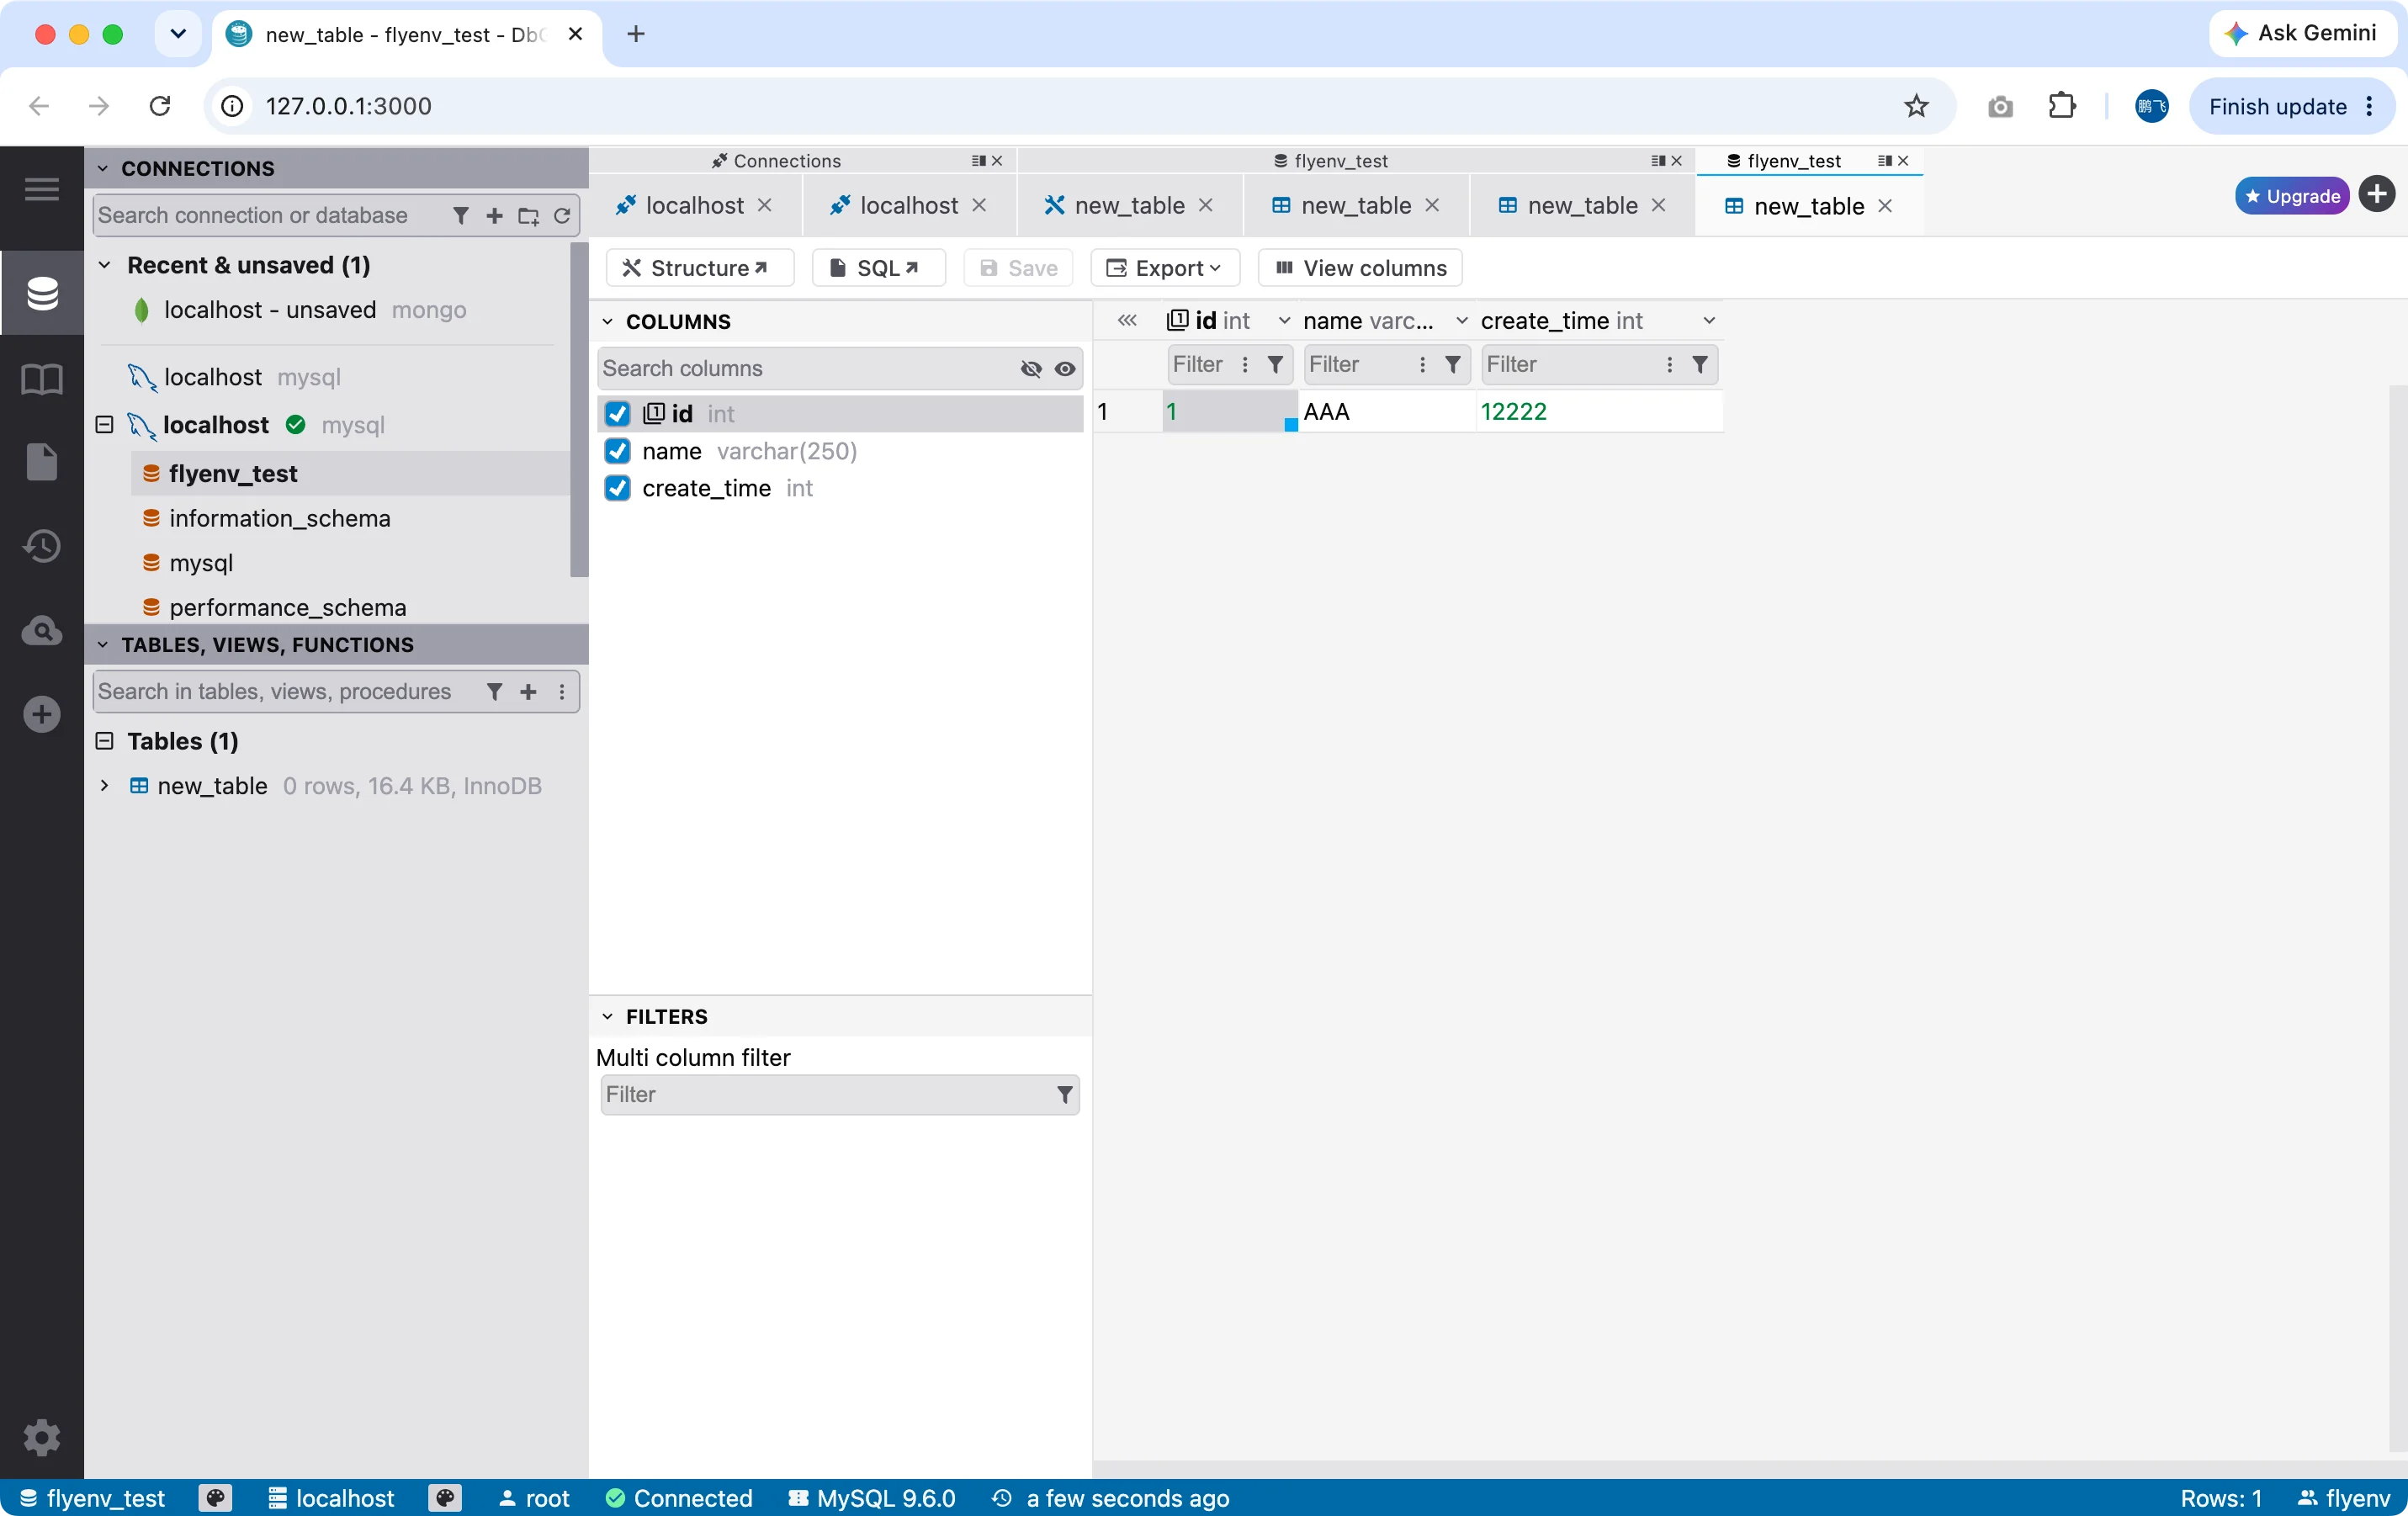2408x1516 pixels.
Task: Apply the create_time column filter funnel
Action: point(1700,364)
